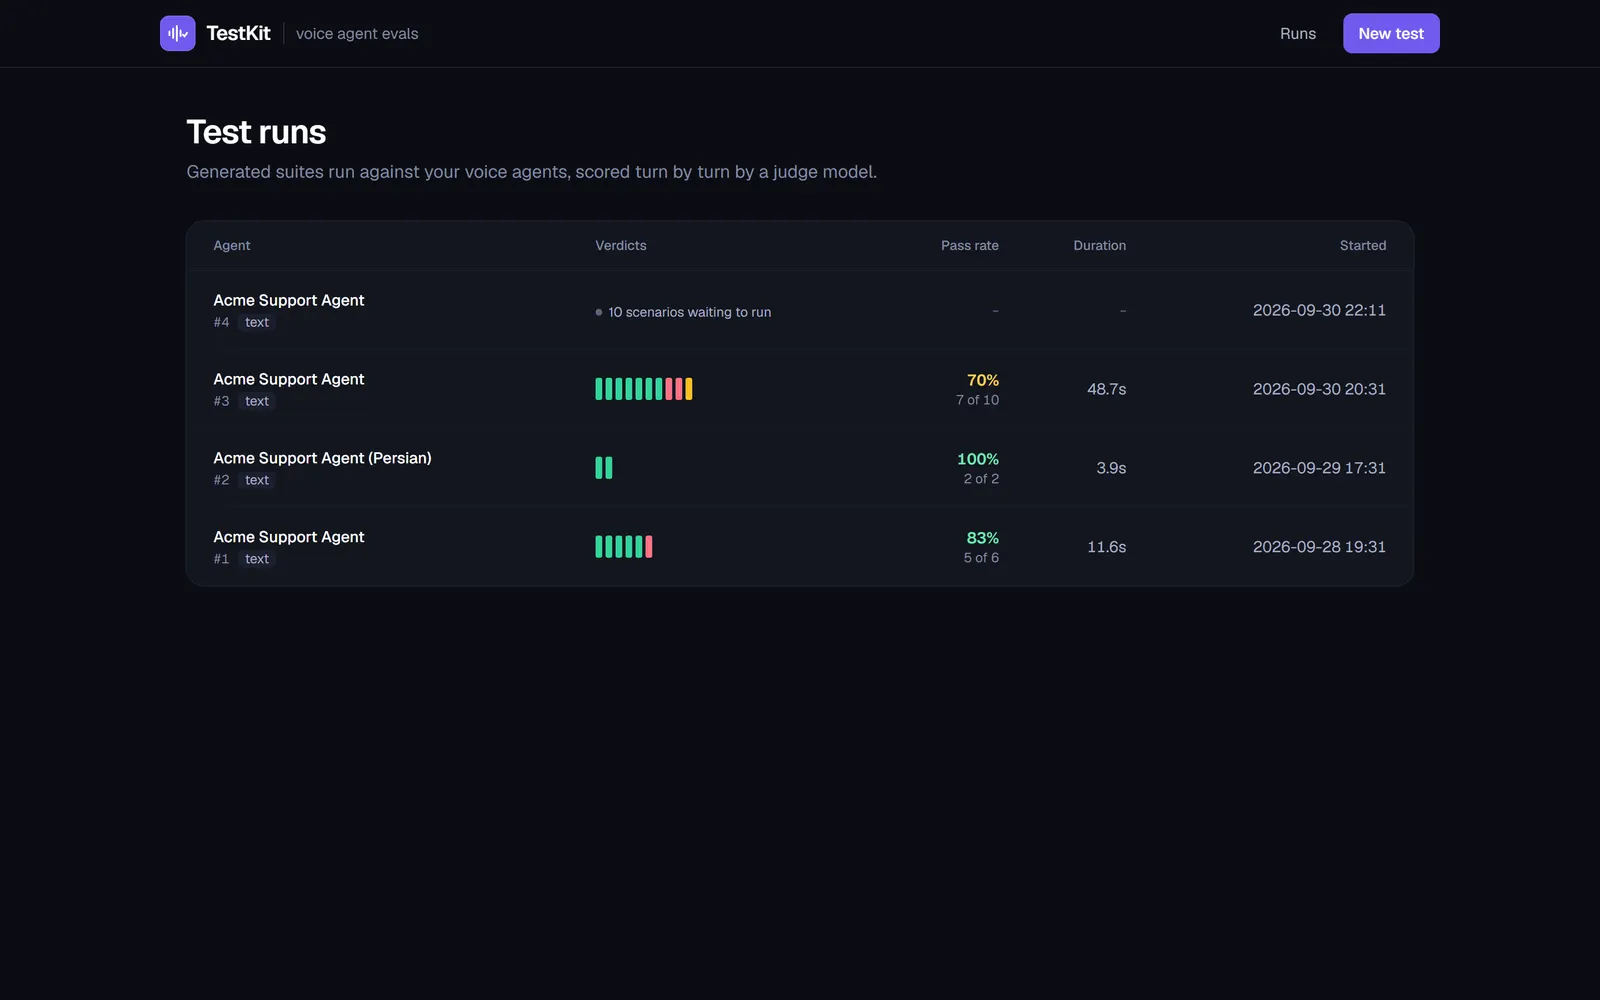1600x1000 pixels.
Task: Click the Test runs page heading
Action: click(x=256, y=132)
